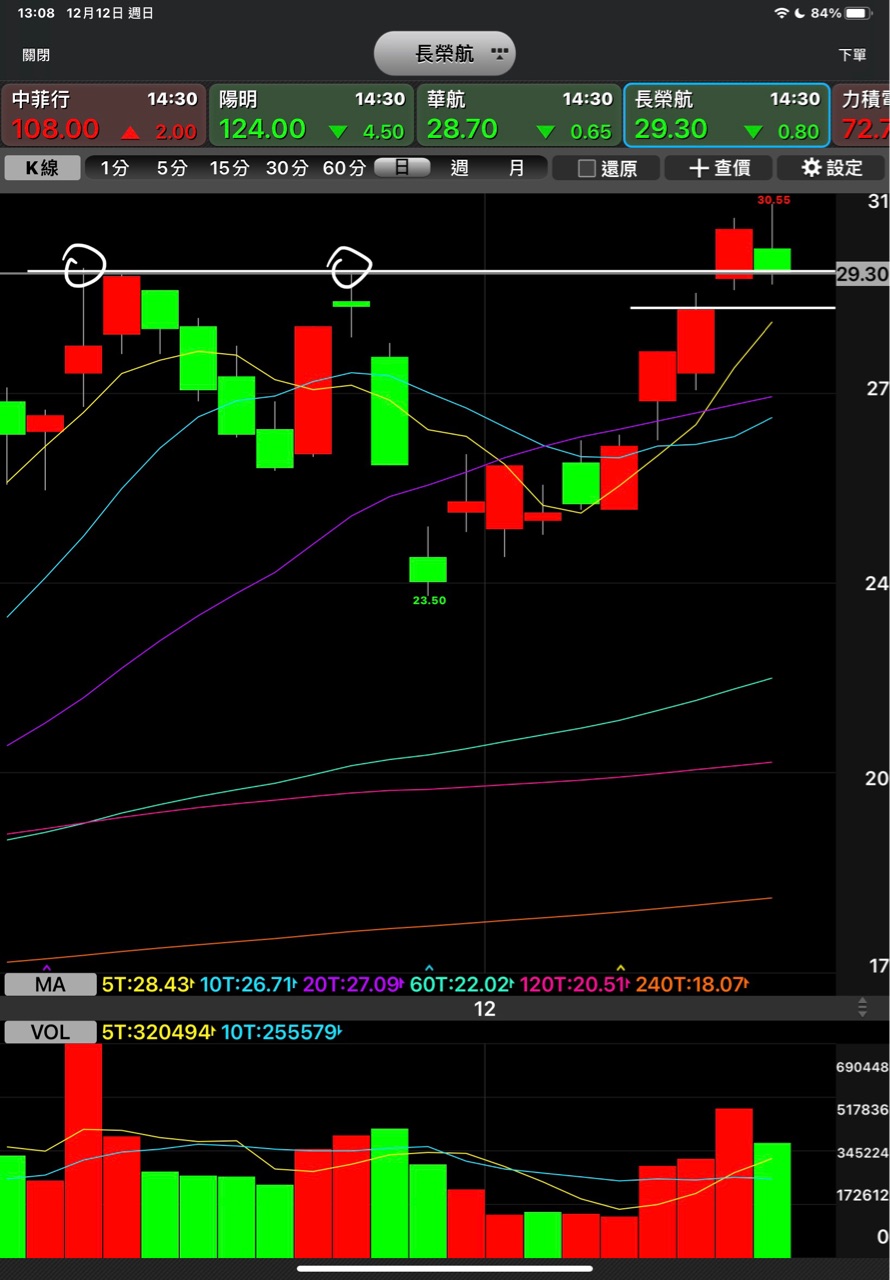Switch to the 1分 timeframe

114,168
